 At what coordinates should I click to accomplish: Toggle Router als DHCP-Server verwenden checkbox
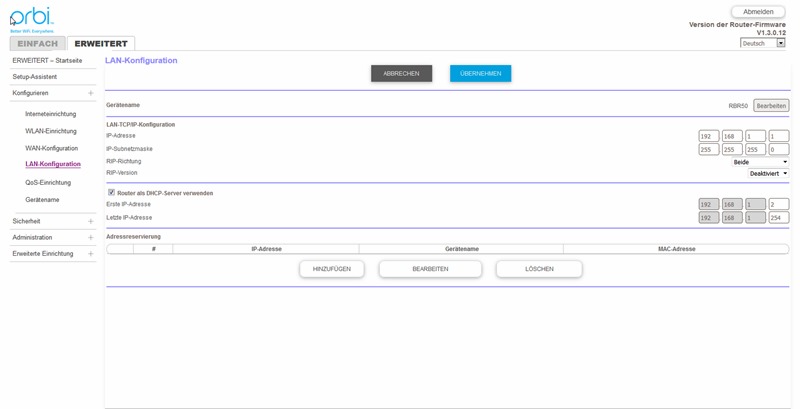(111, 193)
